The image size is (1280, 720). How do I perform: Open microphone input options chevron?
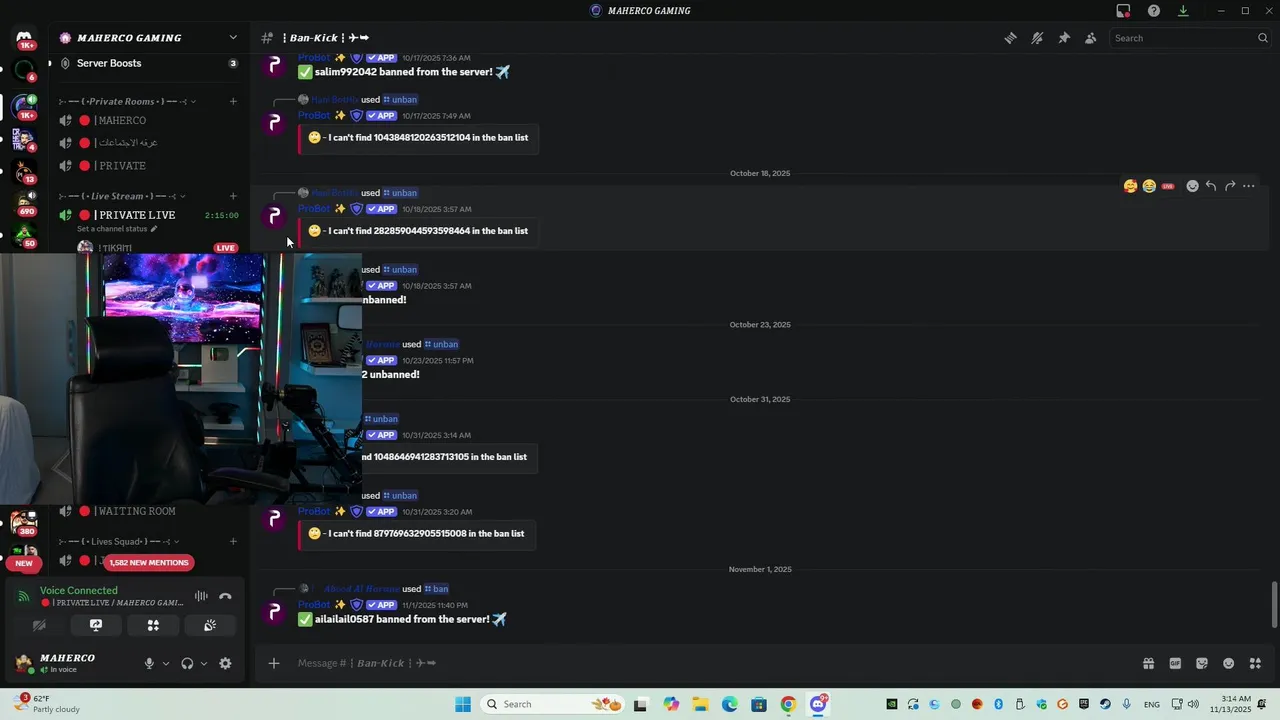click(x=166, y=663)
